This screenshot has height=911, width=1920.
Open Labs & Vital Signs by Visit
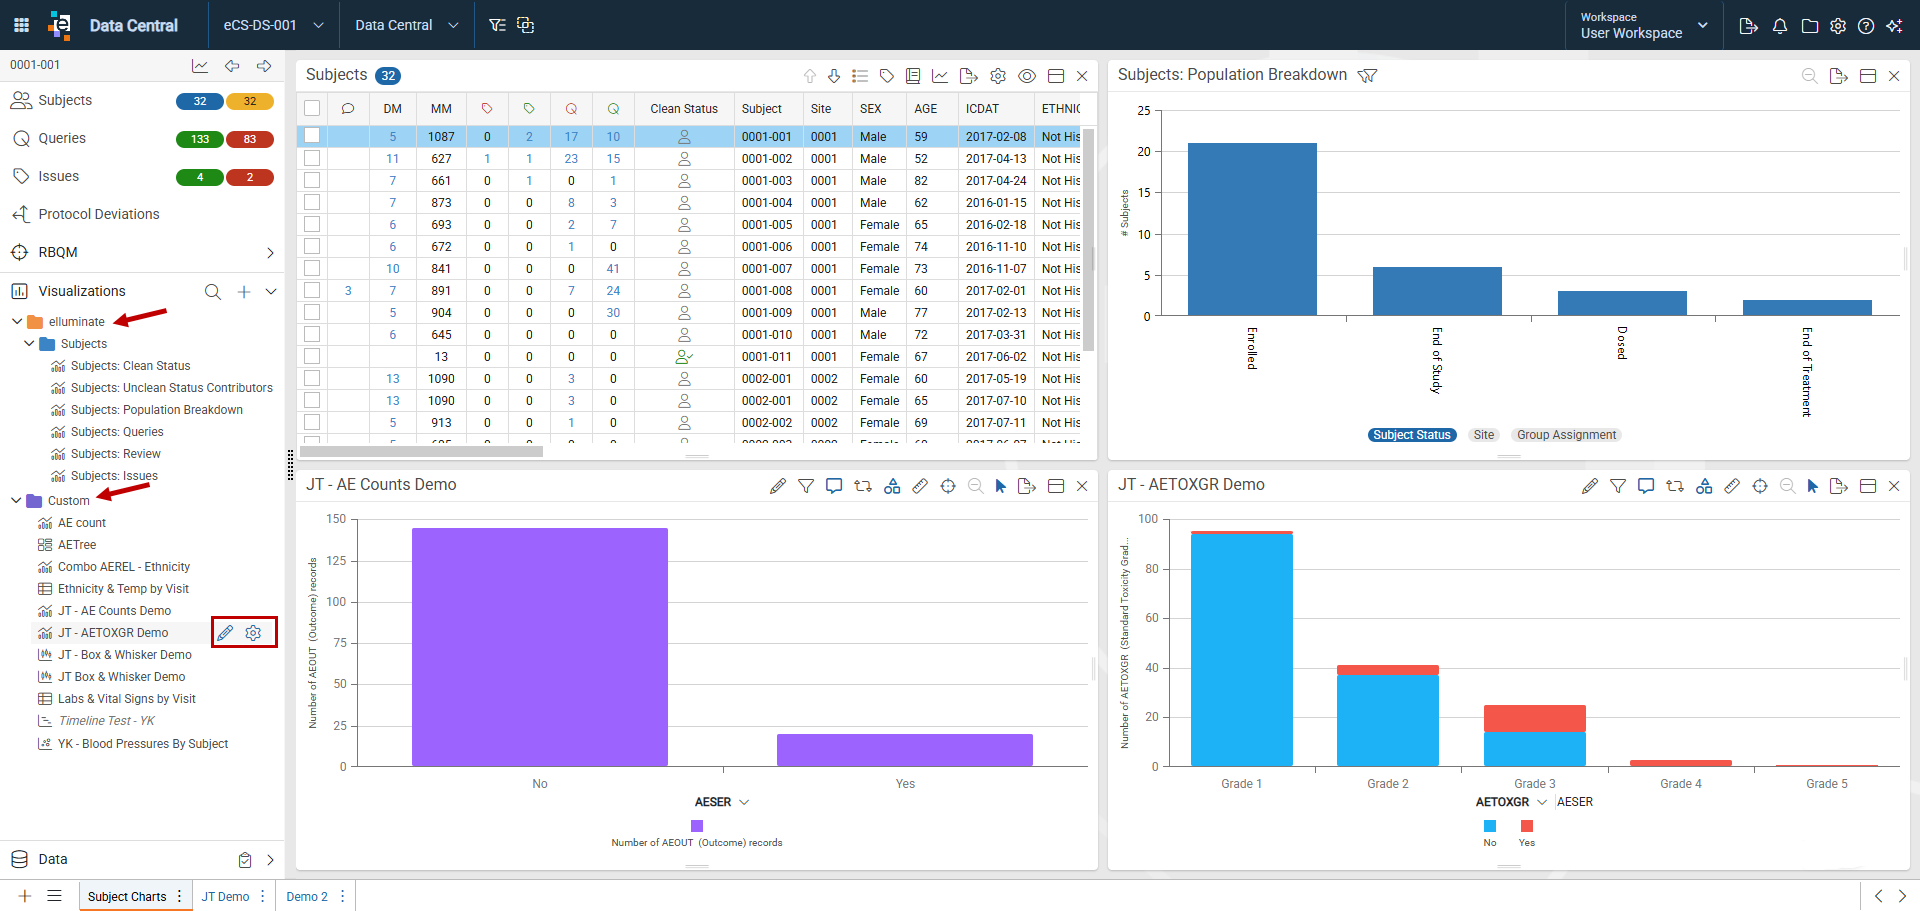[127, 699]
